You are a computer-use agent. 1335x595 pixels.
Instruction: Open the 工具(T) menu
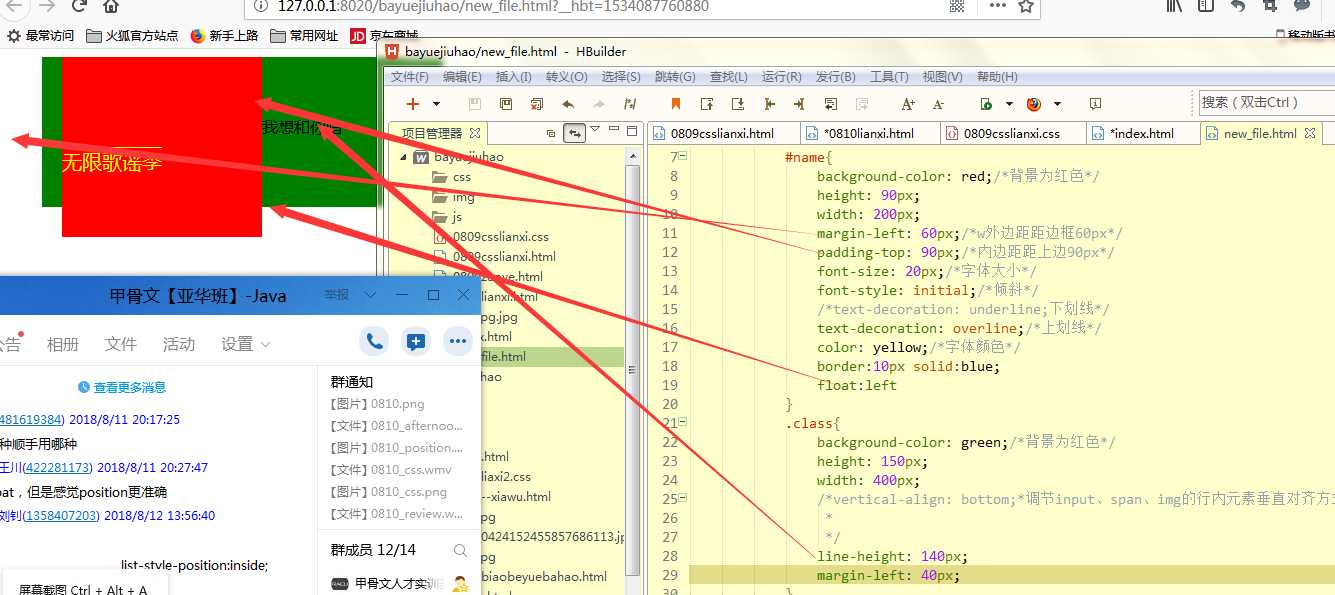tap(889, 77)
